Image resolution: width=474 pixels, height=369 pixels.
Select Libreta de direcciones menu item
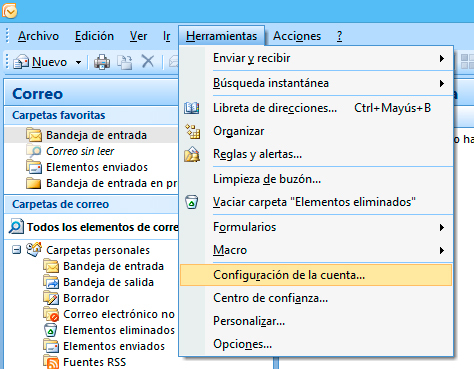click(316, 108)
